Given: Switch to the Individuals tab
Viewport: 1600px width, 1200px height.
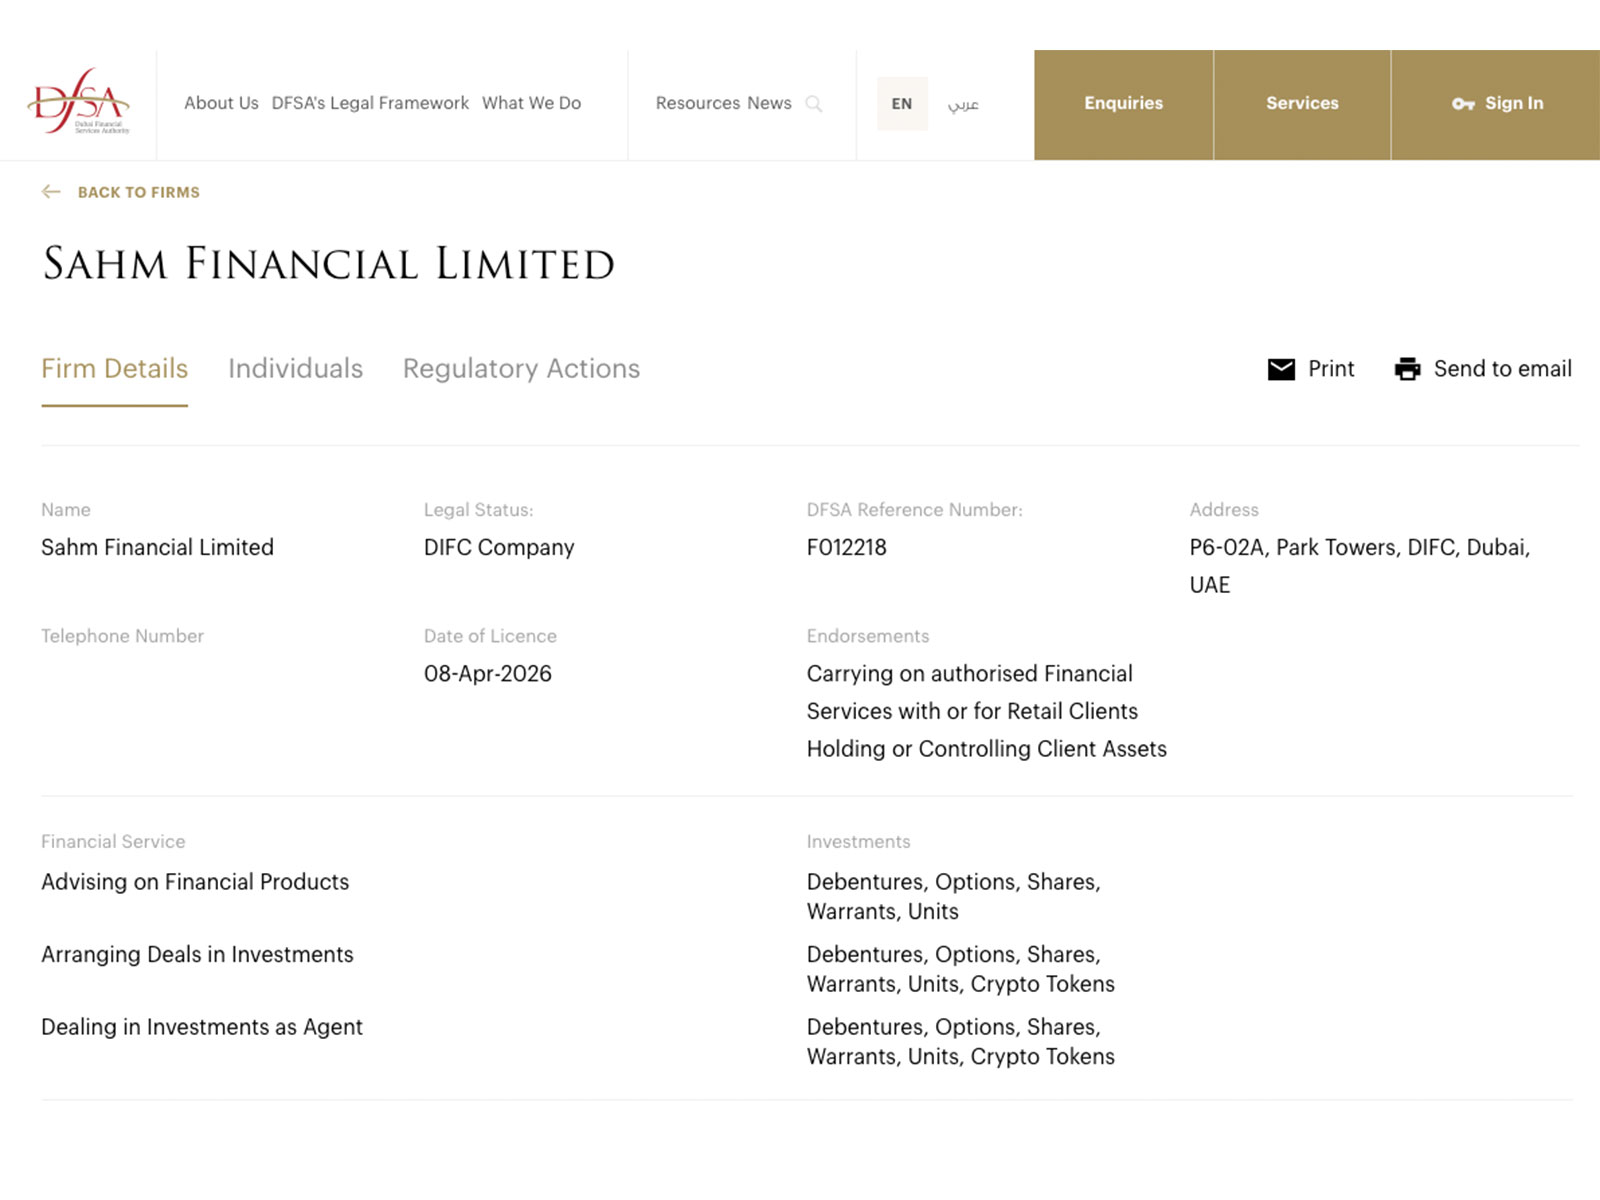Looking at the screenshot, I should (x=296, y=369).
